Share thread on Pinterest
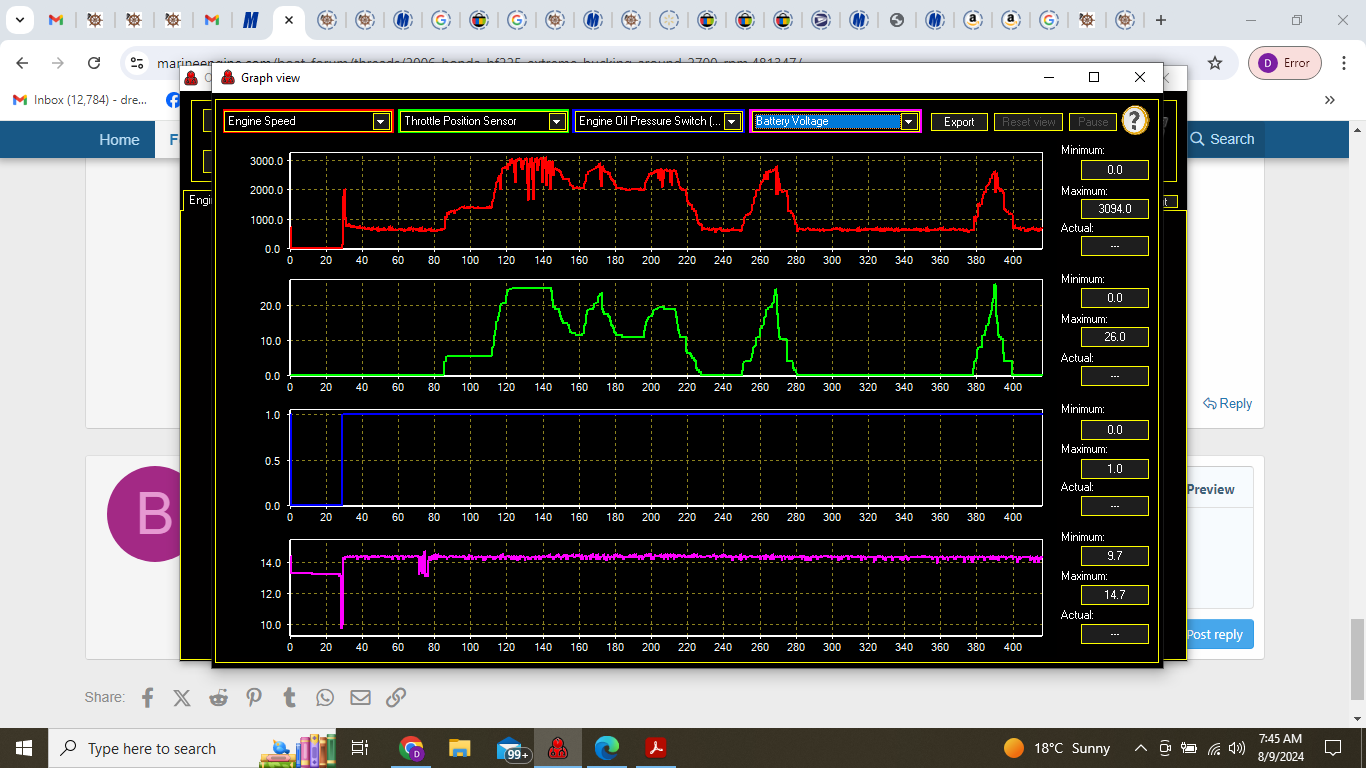This screenshot has width=1366, height=768. point(254,697)
